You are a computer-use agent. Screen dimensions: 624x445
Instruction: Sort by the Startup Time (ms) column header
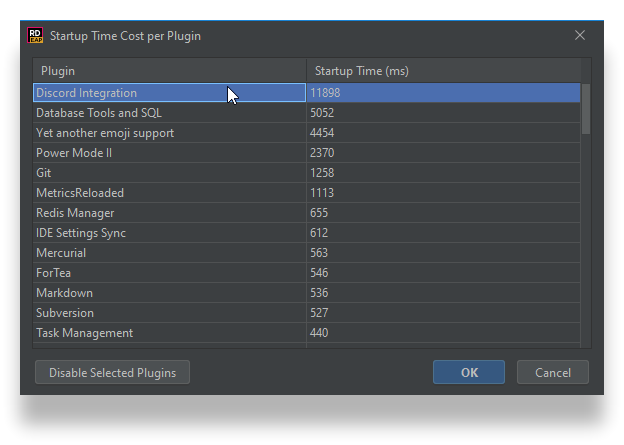point(444,71)
